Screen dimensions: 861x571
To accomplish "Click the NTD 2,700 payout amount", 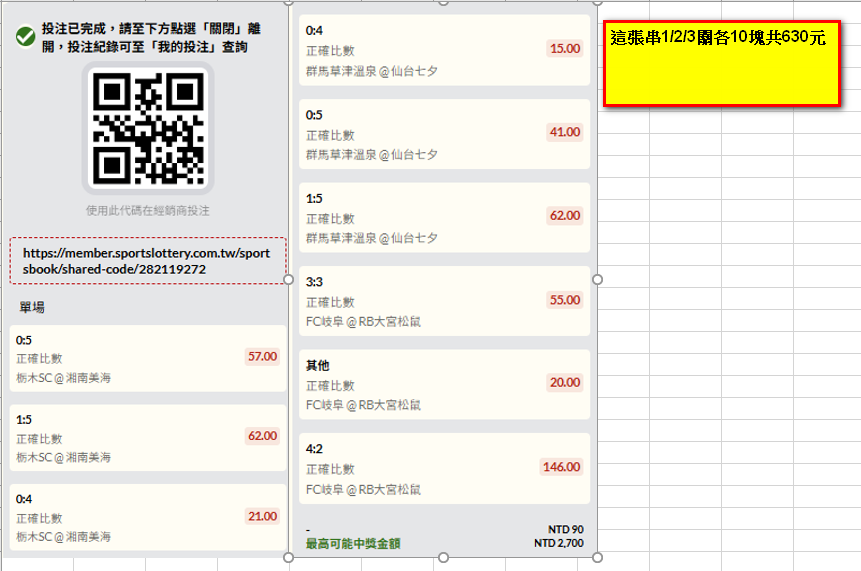I will (559, 544).
